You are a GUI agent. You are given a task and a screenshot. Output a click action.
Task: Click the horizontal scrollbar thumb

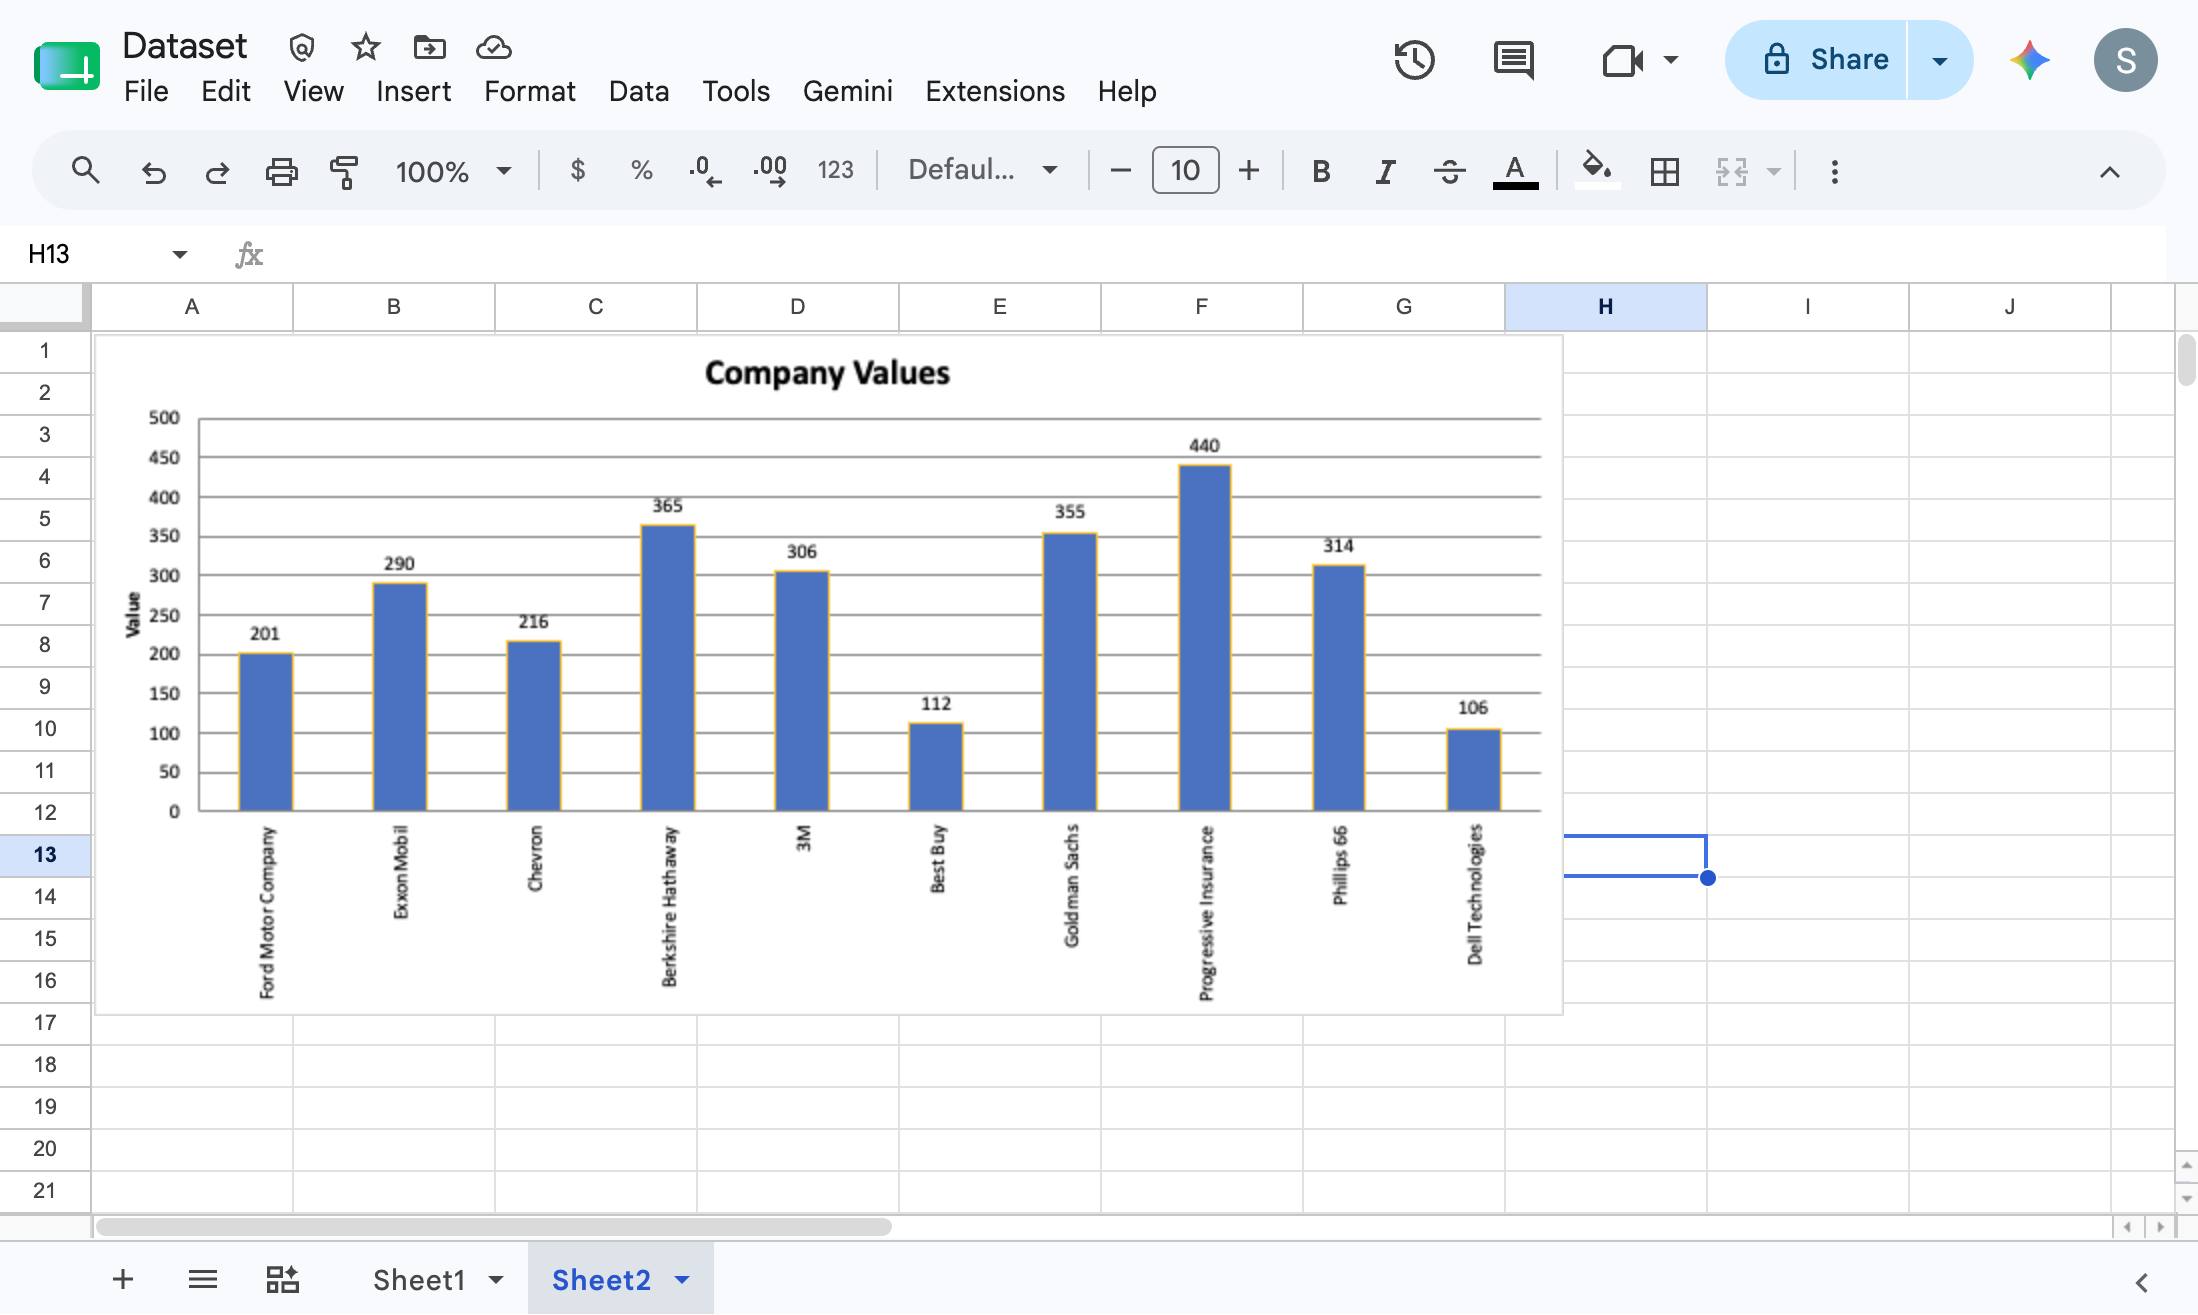(493, 1227)
